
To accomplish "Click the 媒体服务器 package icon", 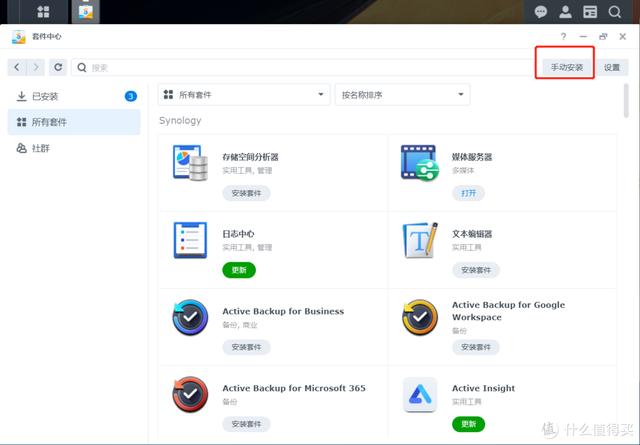I will pos(420,163).
